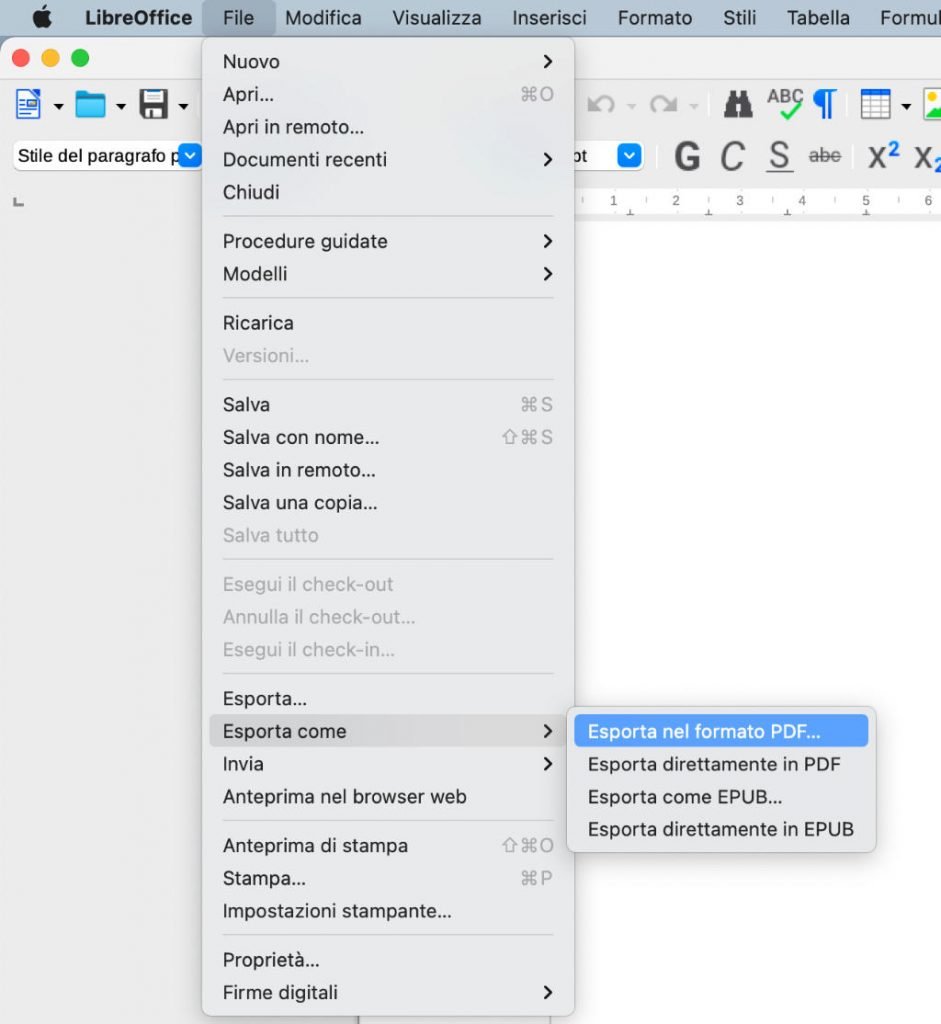
Task: Open Impostazioni stampante...
Action: [x=388, y=910]
